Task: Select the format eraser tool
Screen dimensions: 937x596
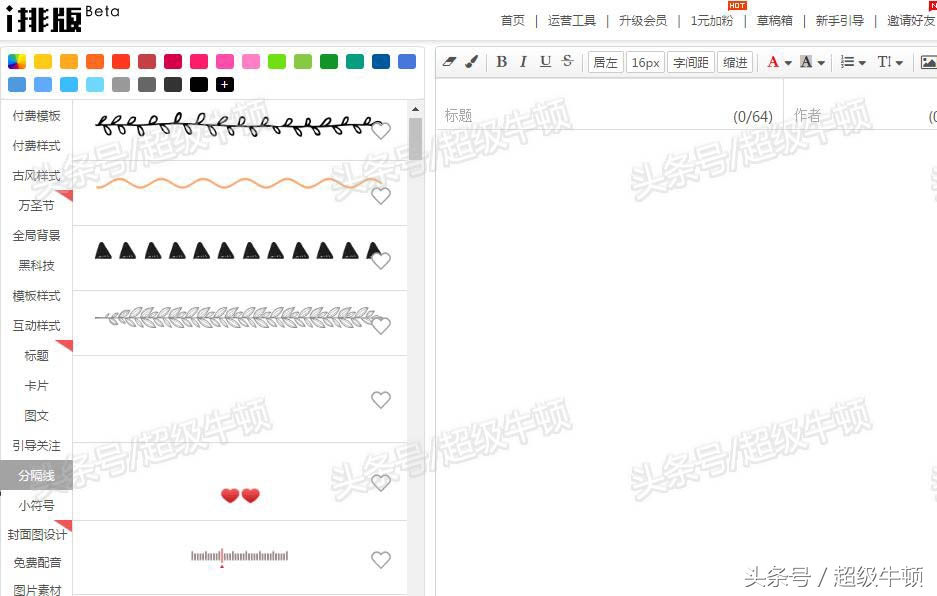Action: coord(449,61)
